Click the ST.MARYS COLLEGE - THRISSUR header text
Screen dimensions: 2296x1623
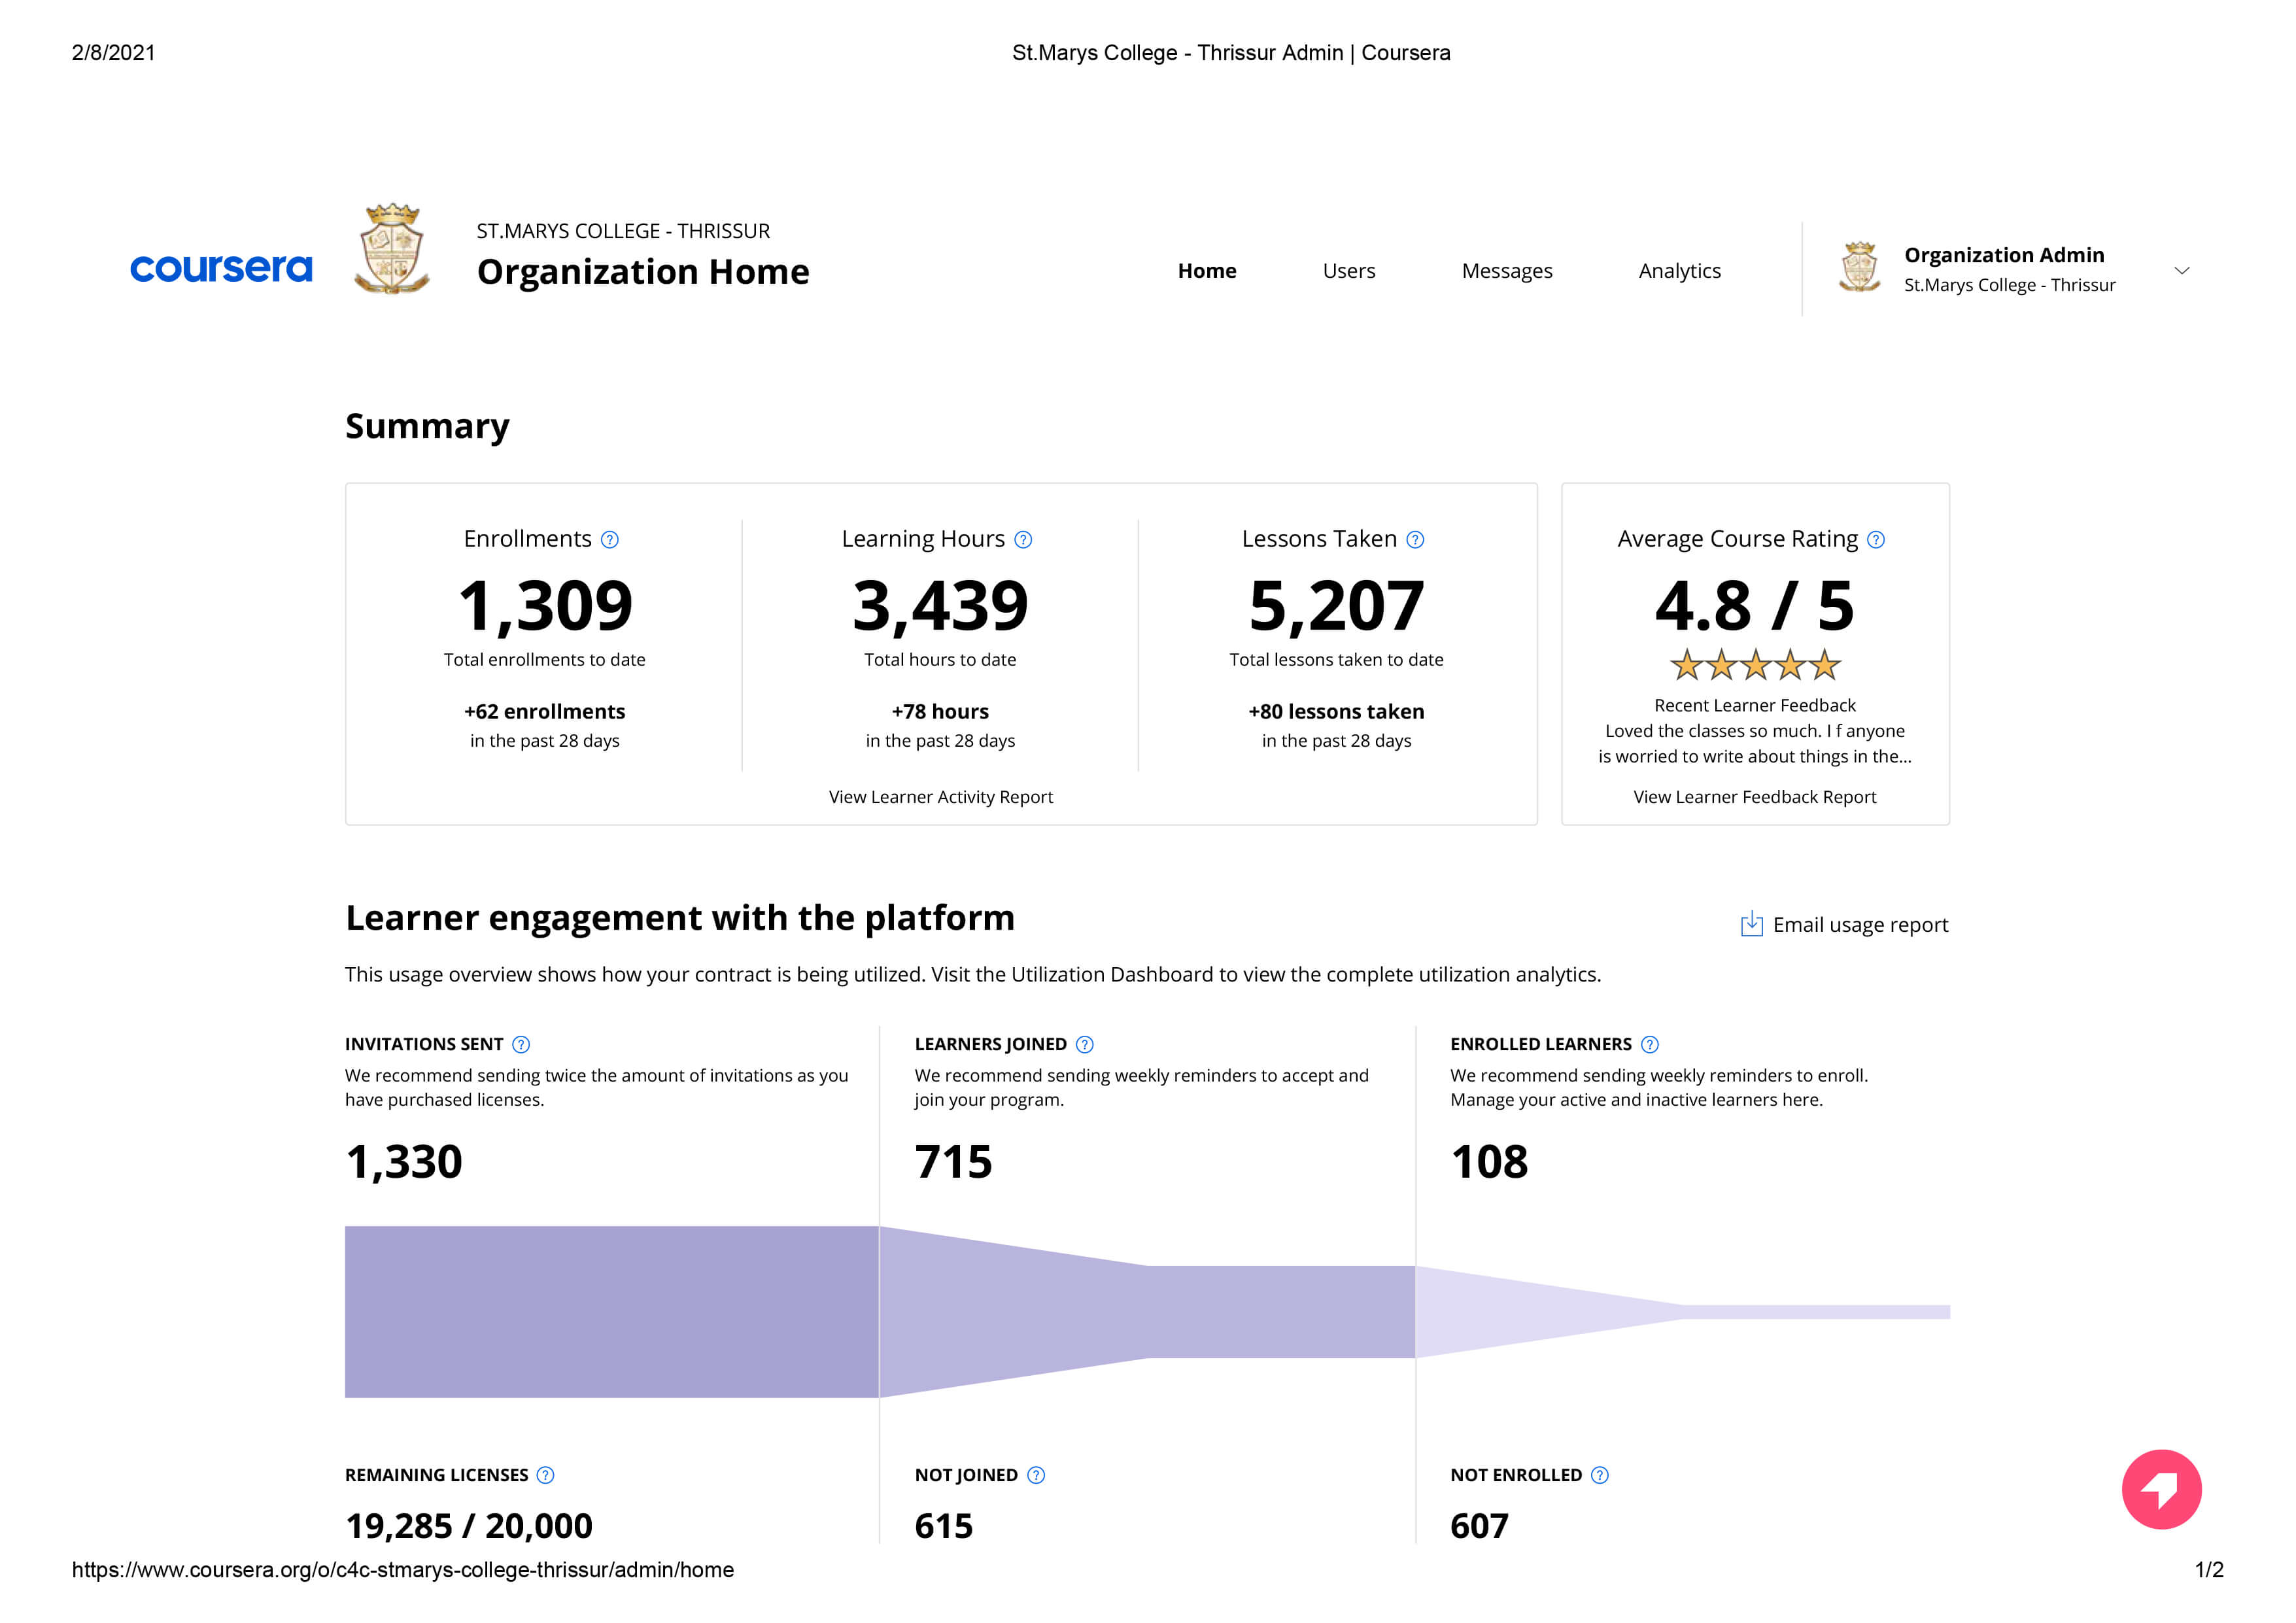coord(623,231)
